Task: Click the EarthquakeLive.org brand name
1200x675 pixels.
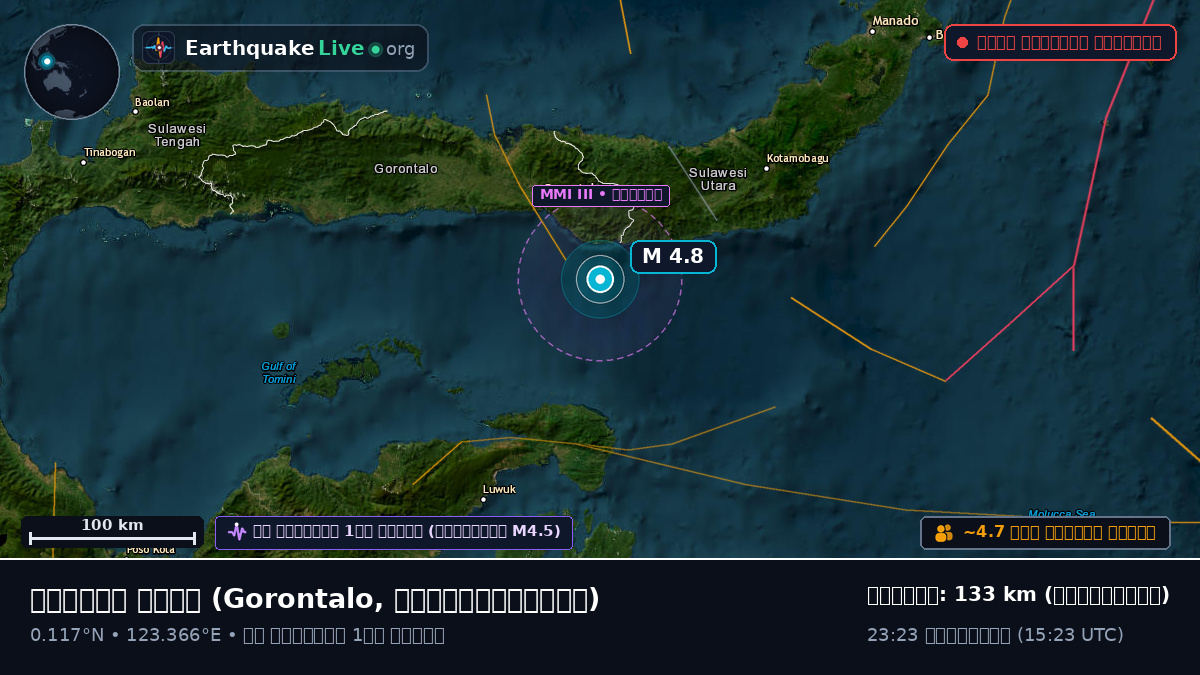Action: 300,48
